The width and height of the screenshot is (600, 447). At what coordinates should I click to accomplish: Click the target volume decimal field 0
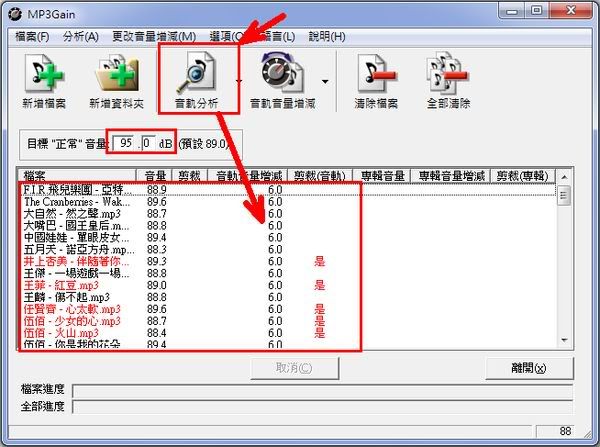click(148, 143)
